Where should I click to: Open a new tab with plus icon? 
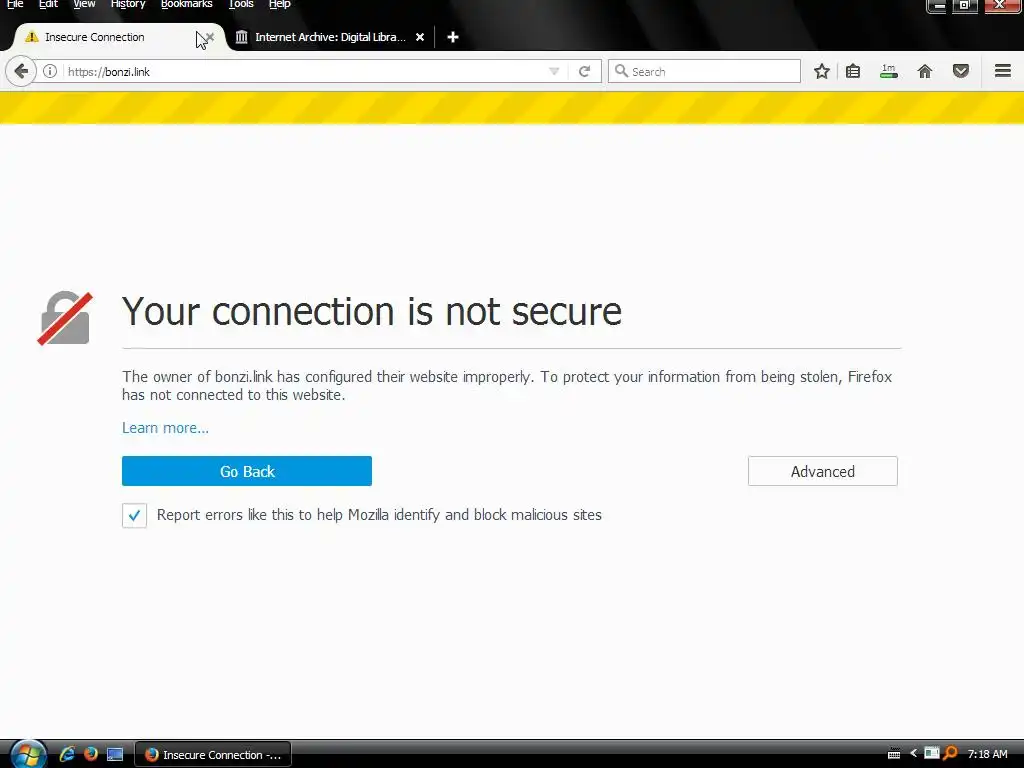(x=453, y=37)
